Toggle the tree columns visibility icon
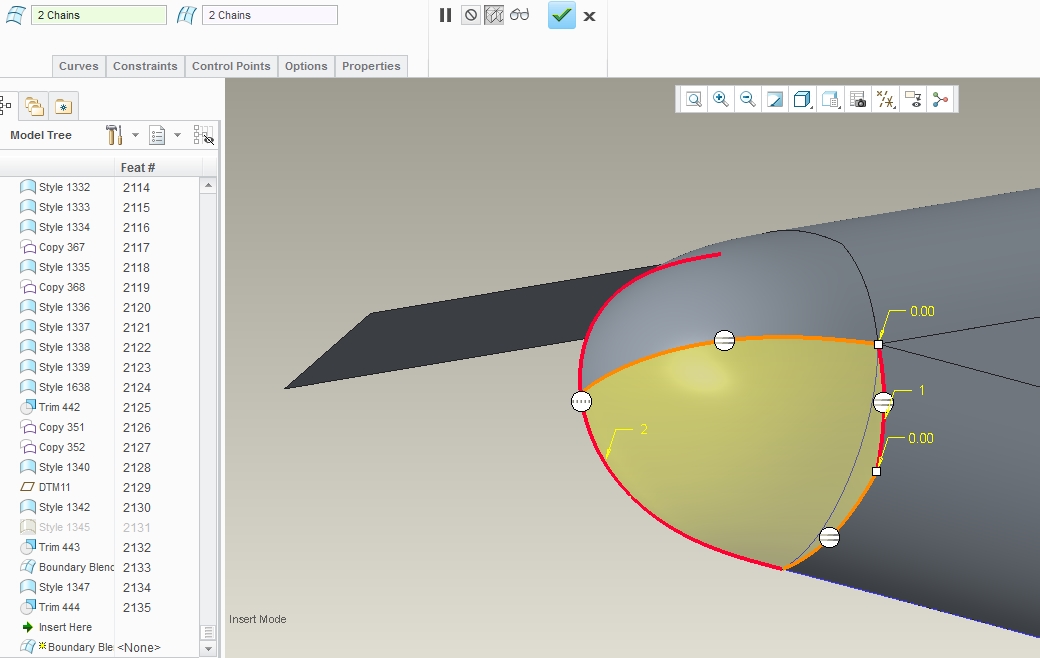Viewport: 1040px width, 658px height. click(204, 135)
